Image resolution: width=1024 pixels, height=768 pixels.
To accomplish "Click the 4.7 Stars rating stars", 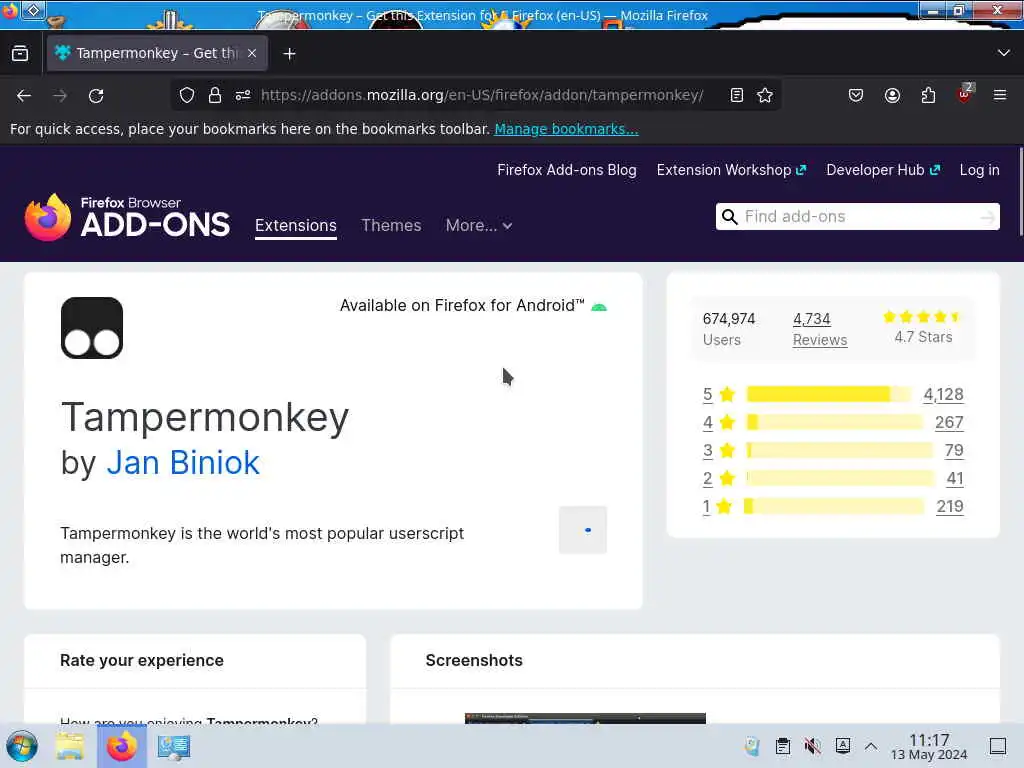I will 922,317.
